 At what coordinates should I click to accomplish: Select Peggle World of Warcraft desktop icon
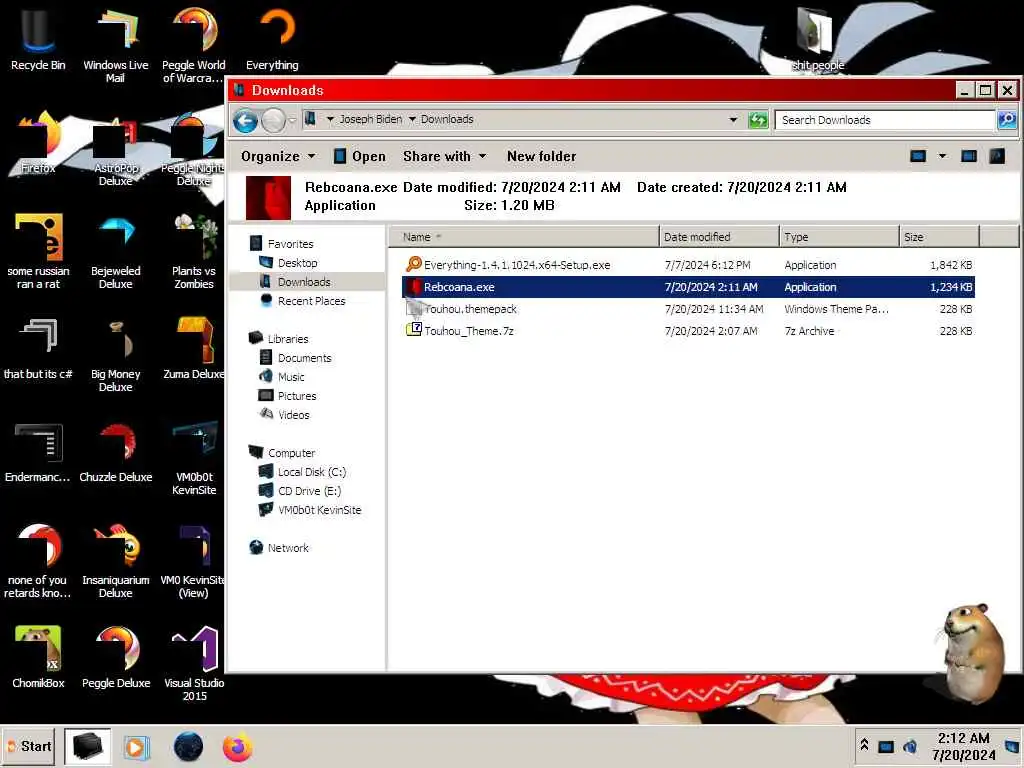pyautogui.click(x=193, y=46)
